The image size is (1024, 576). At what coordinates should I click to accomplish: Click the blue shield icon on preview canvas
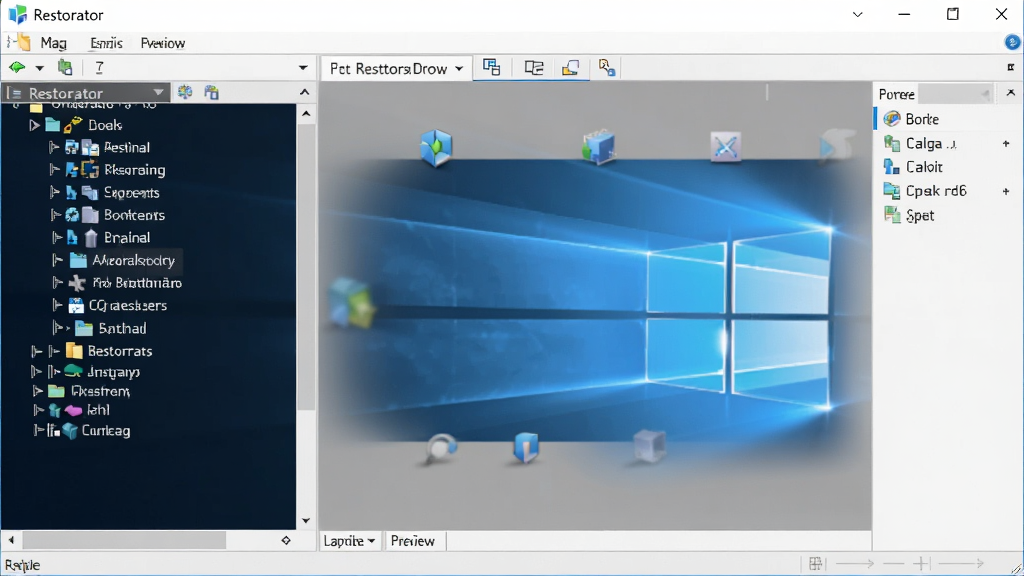pyautogui.click(x=526, y=447)
